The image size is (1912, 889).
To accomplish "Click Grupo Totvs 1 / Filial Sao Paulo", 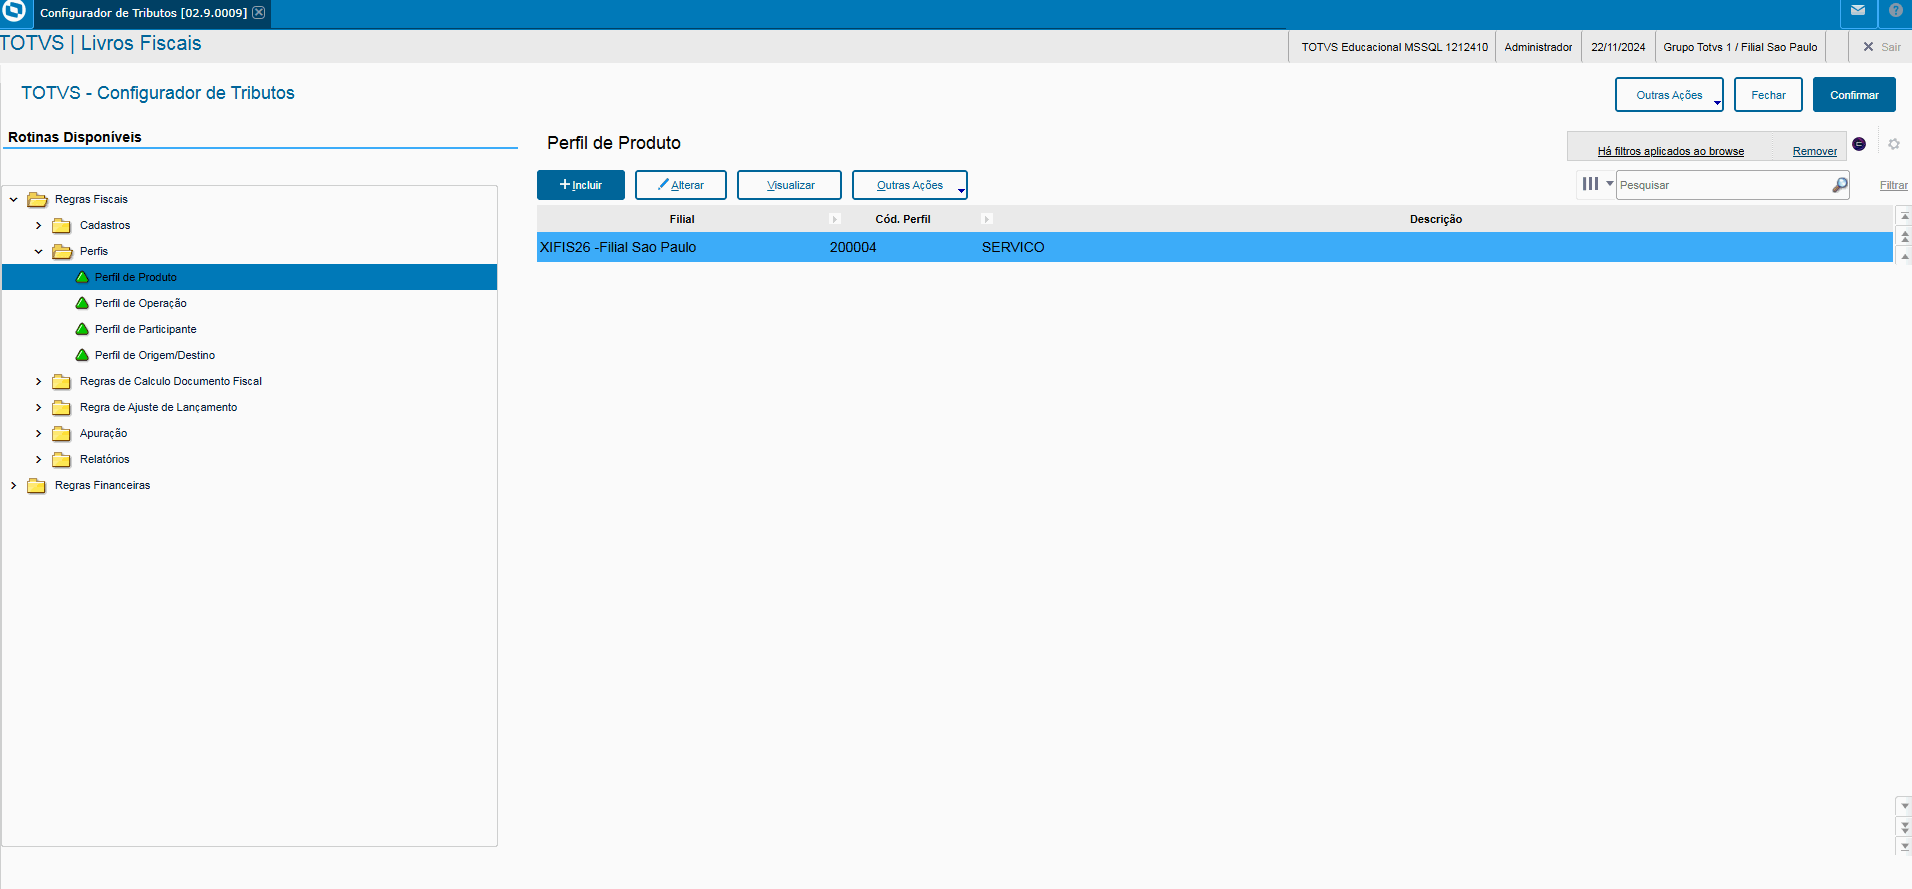I will tap(1740, 47).
